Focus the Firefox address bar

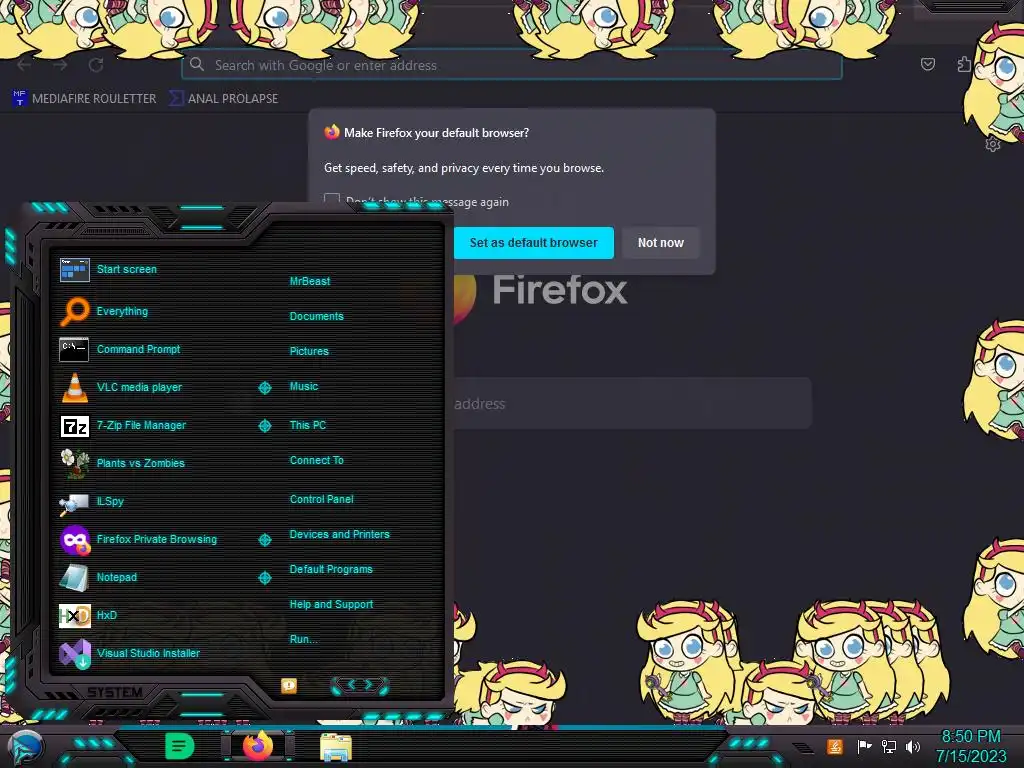click(511, 65)
